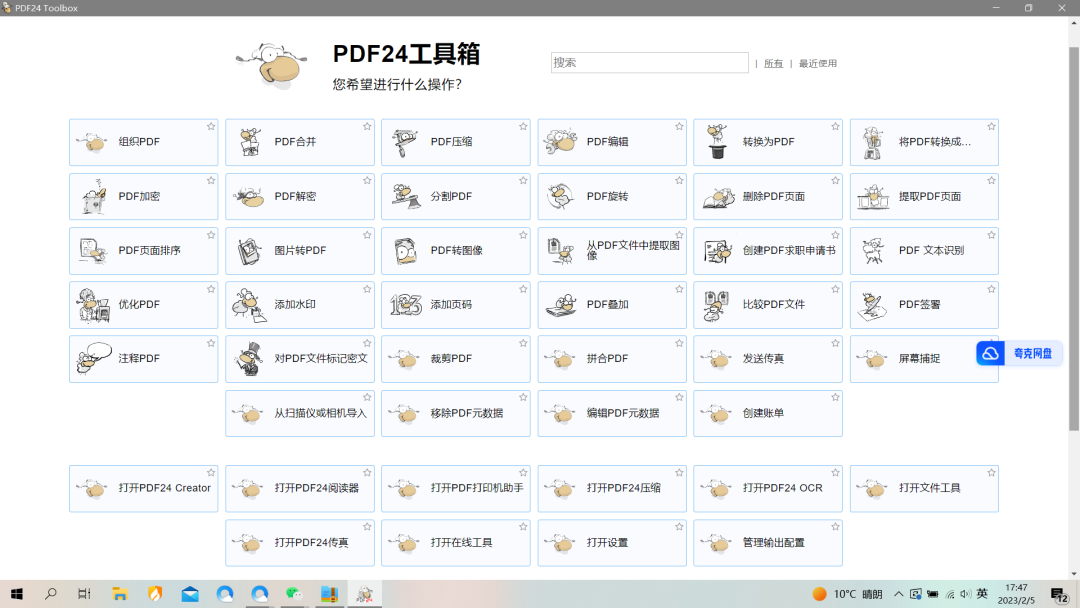Favorite 组织PDF with its star

point(211,127)
